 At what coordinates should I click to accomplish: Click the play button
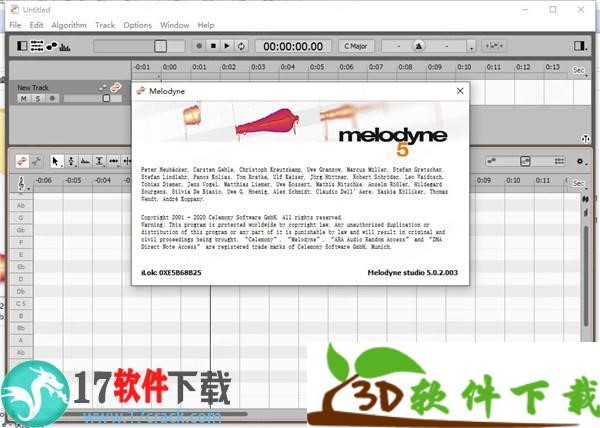227,46
